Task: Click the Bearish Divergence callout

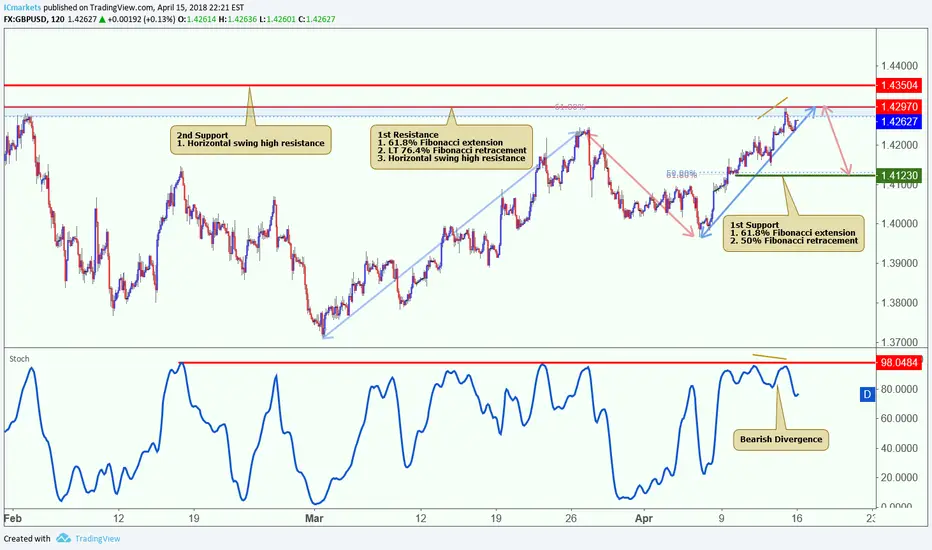Action: (781, 439)
